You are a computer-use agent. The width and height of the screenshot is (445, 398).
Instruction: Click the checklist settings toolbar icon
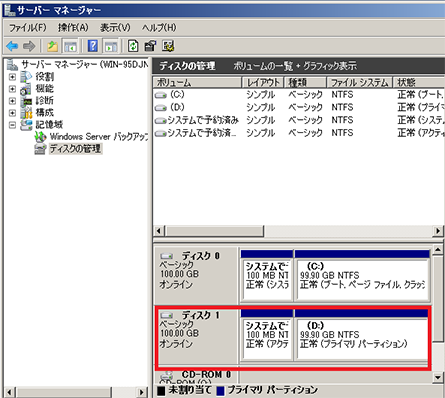(168, 46)
